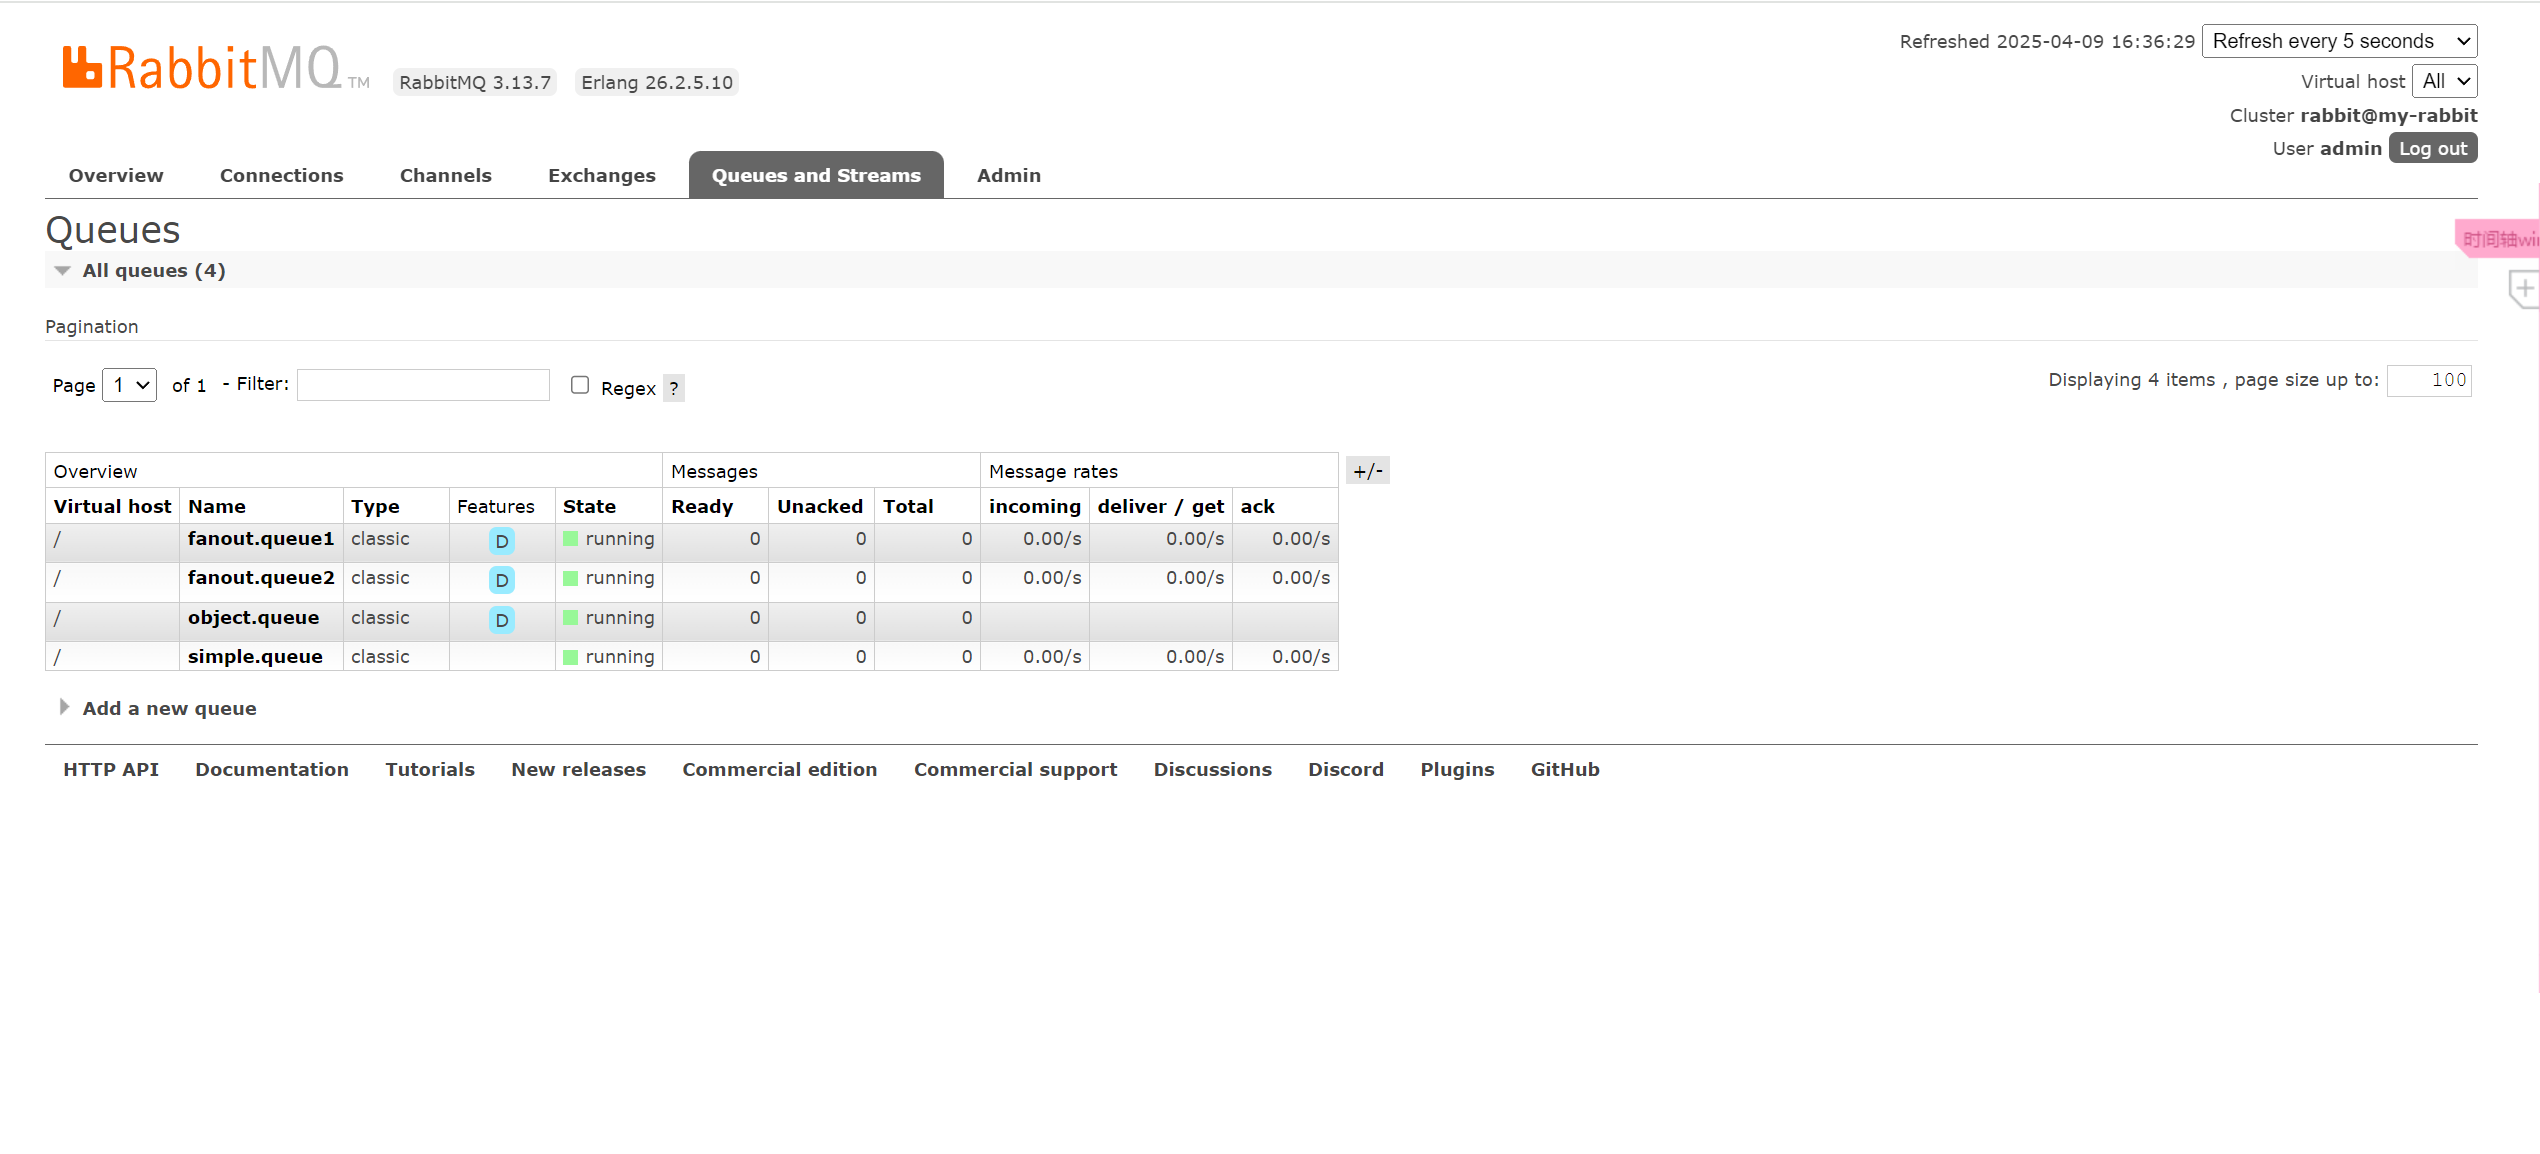Open the Page number dropdown

tap(130, 385)
